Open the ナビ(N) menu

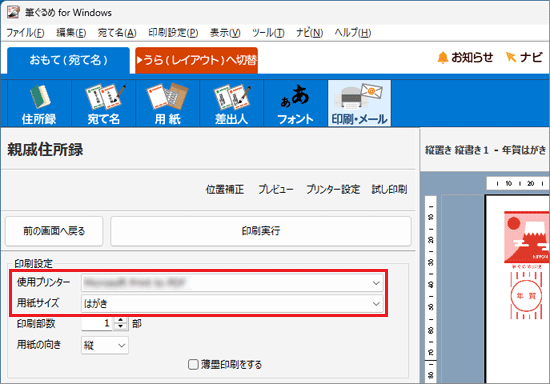point(309,33)
